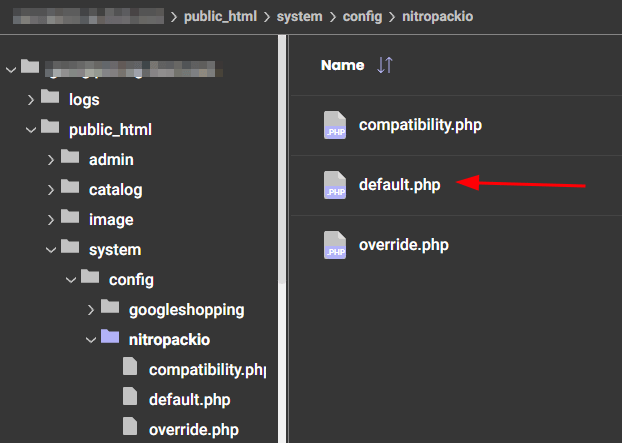
Task: Sort files by the Name column header
Action: (x=342, y=65)
